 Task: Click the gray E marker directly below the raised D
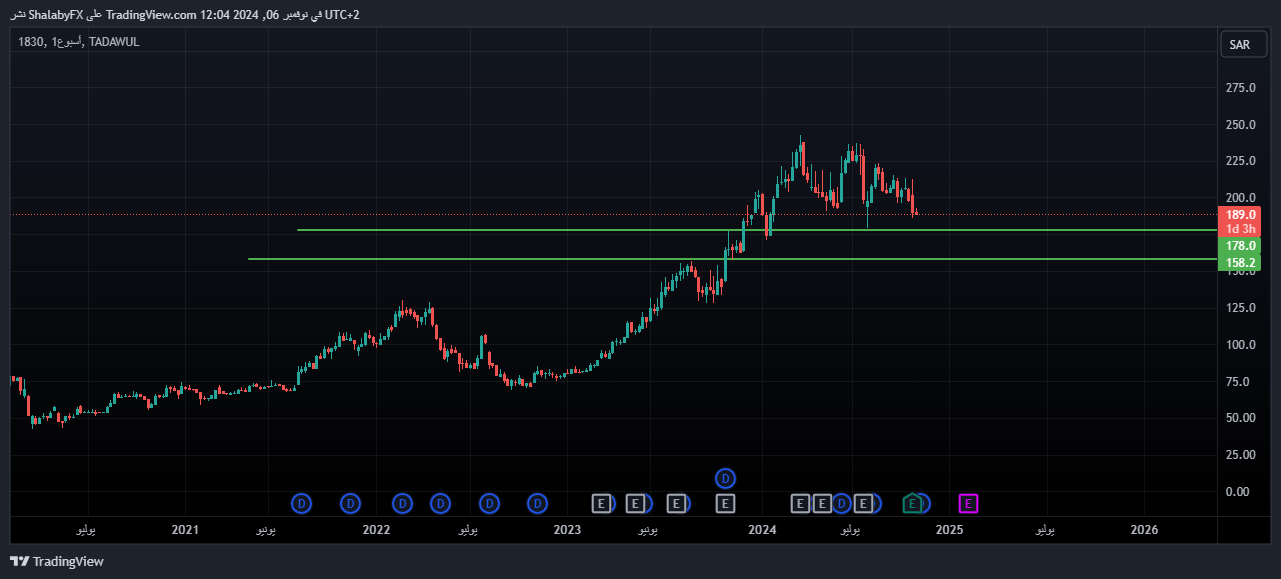(x=726, y=504)
